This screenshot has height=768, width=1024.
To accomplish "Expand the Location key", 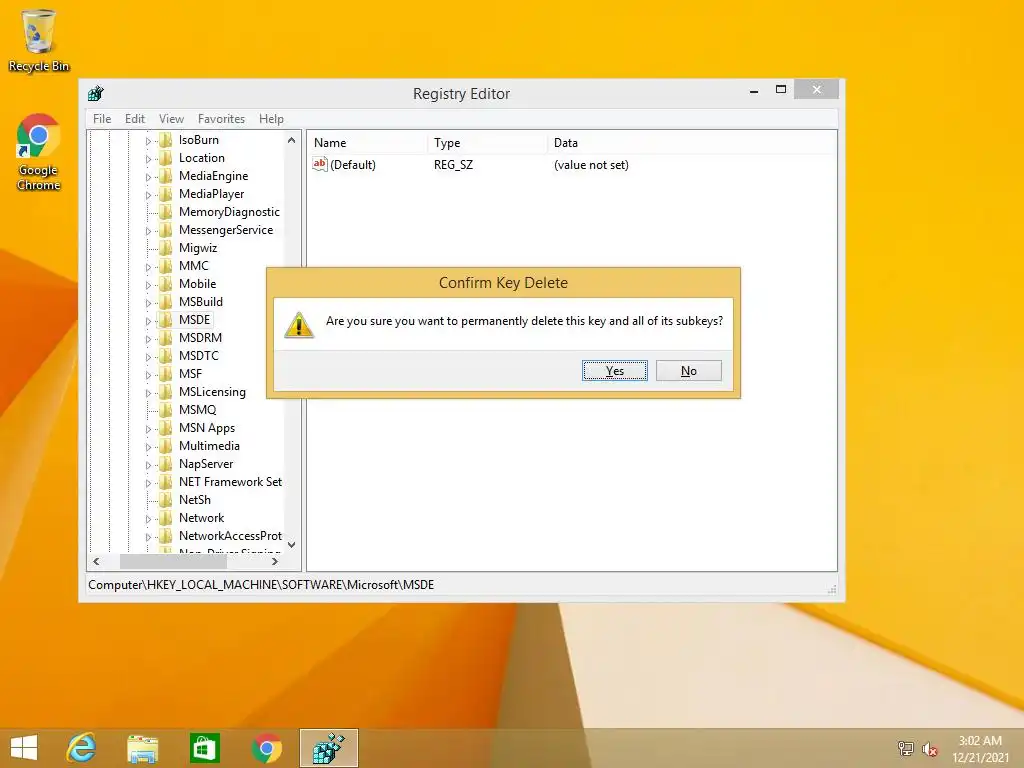I will coord(148,159).
